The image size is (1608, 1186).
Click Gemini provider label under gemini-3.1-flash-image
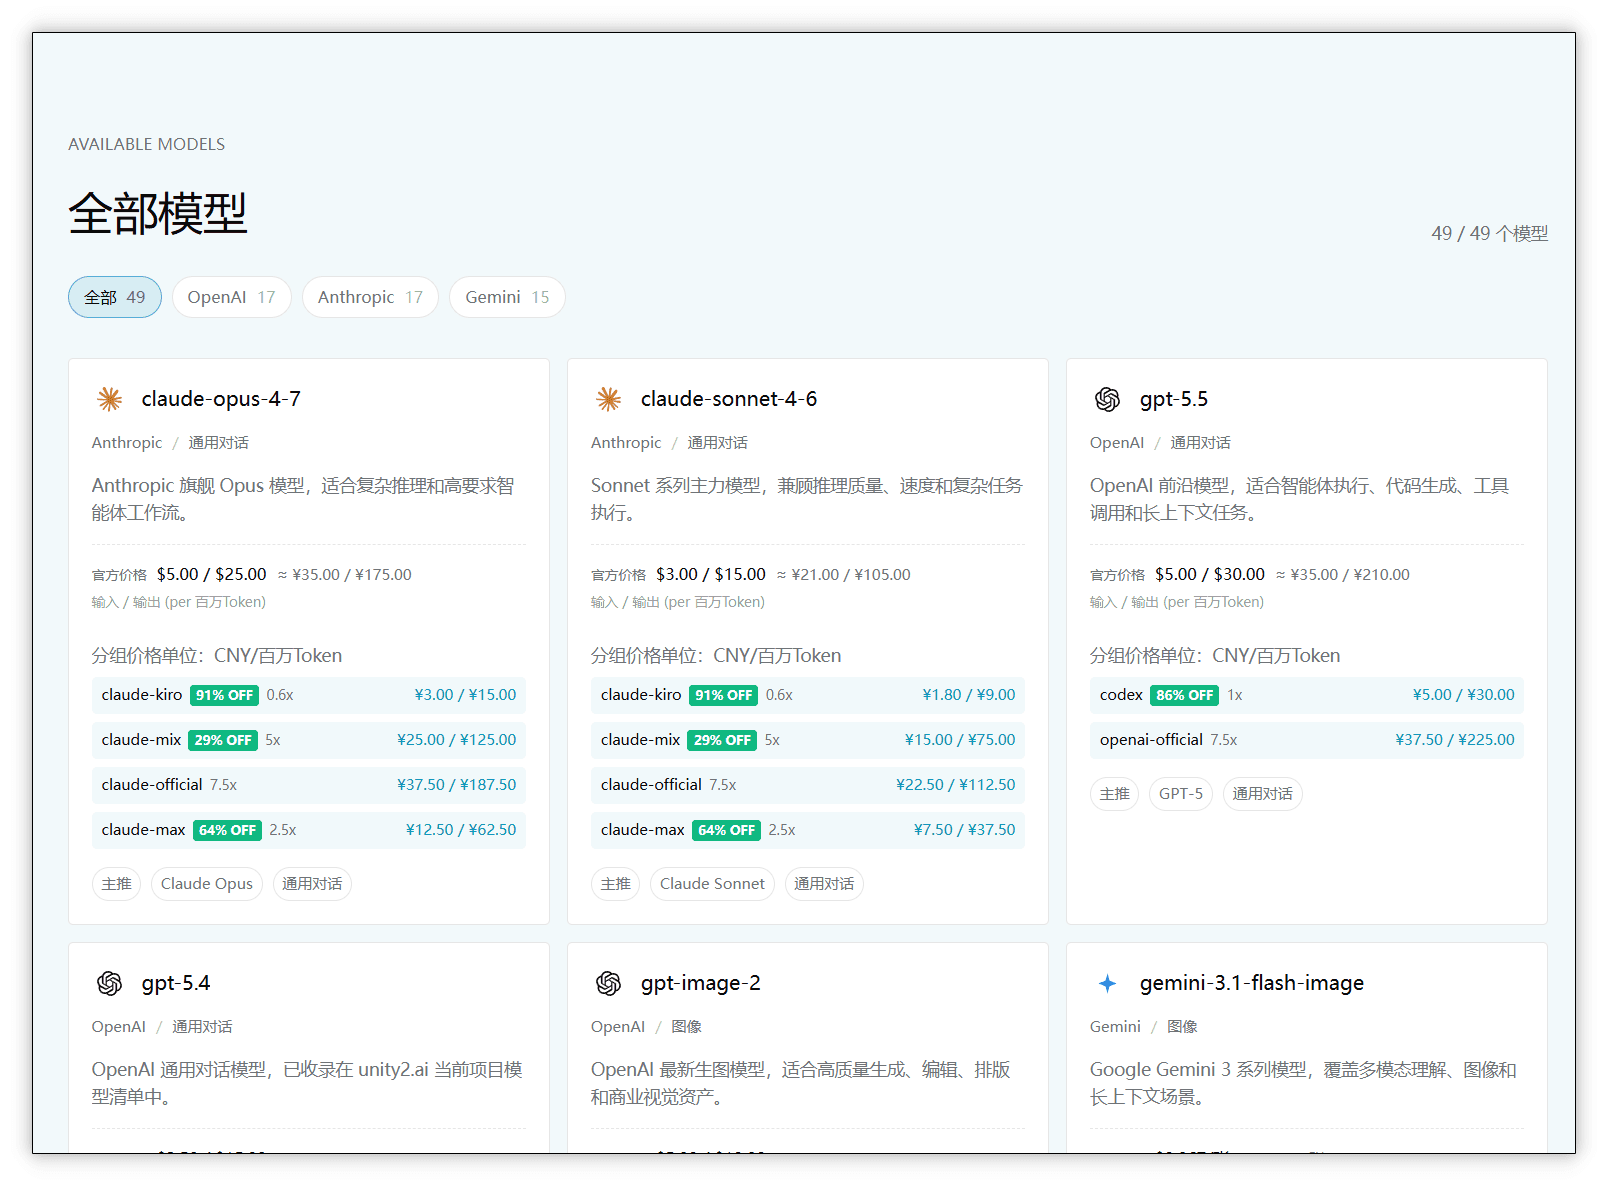click(x=1115, y=1027)
